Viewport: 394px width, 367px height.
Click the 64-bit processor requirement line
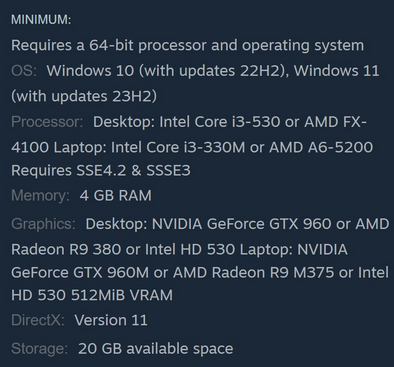(x=187, y=45)
